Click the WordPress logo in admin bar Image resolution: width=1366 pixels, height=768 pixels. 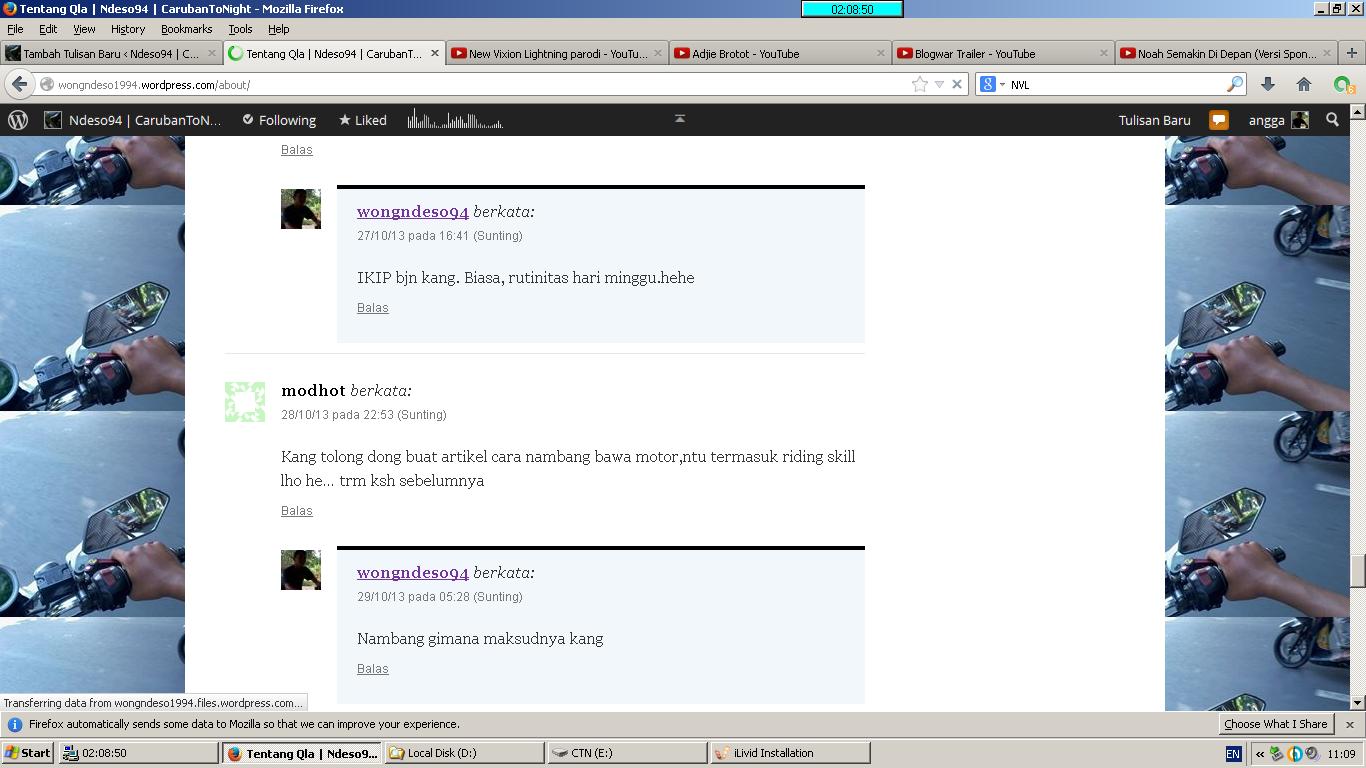[18, 120]
